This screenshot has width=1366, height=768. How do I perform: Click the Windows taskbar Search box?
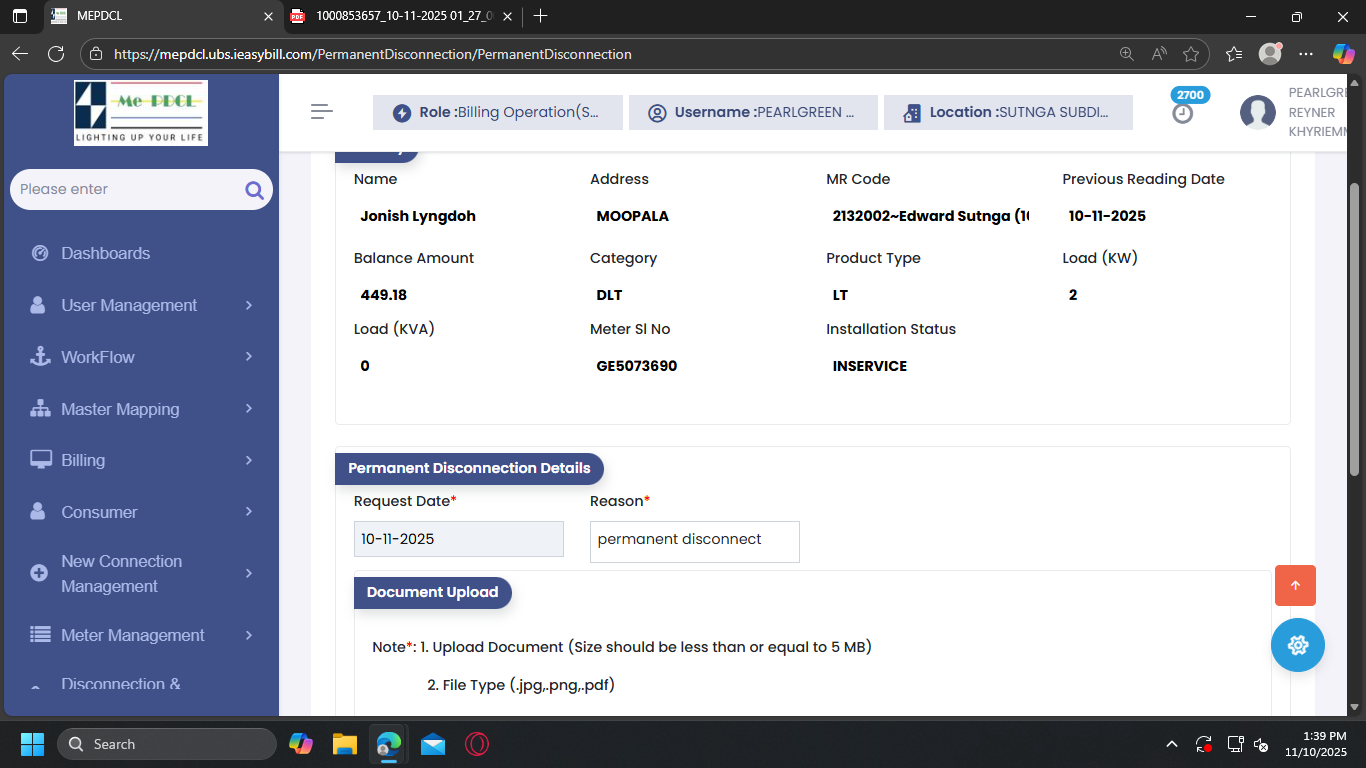167,744
